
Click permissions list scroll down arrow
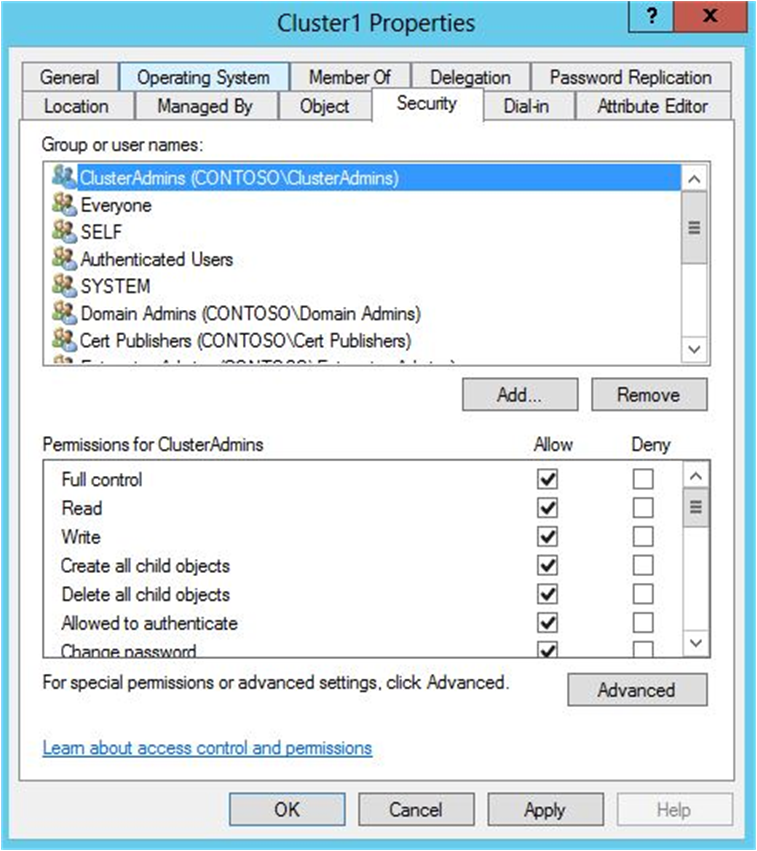(x=696, y=643)
